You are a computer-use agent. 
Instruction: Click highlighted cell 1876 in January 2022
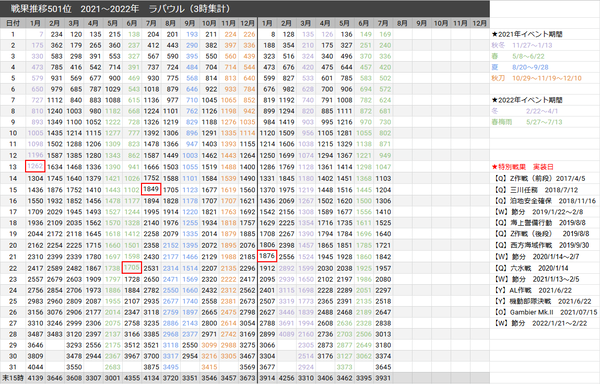point(267,255)
